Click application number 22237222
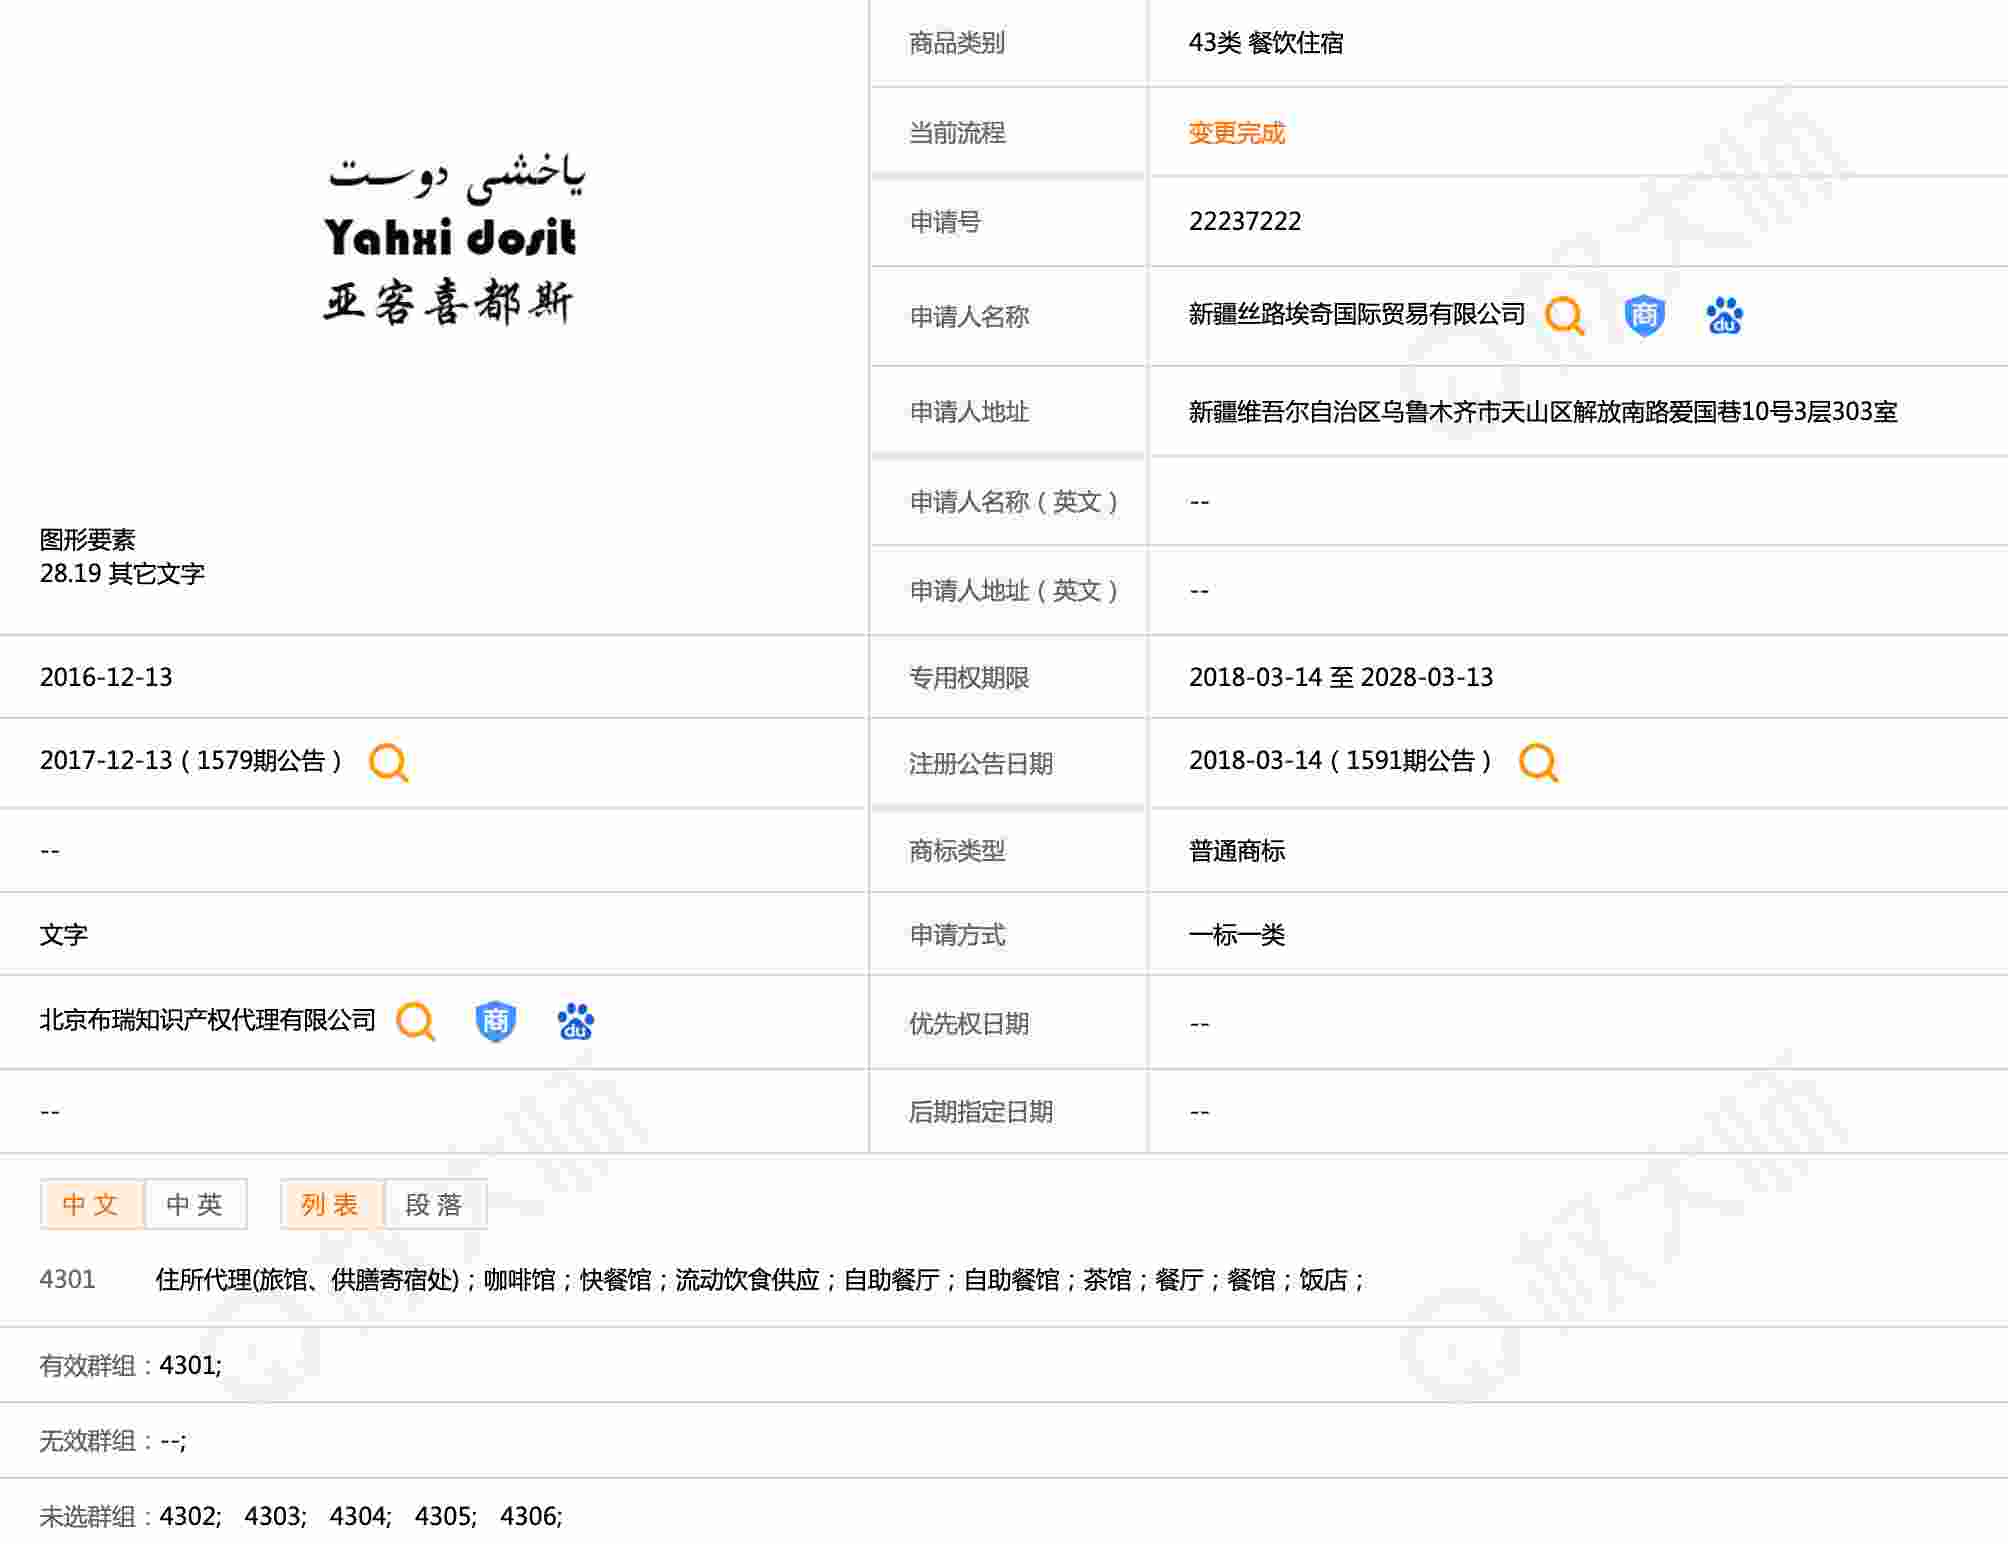The width and height of the screenshot is (2008, 1544). point(1244,221)
